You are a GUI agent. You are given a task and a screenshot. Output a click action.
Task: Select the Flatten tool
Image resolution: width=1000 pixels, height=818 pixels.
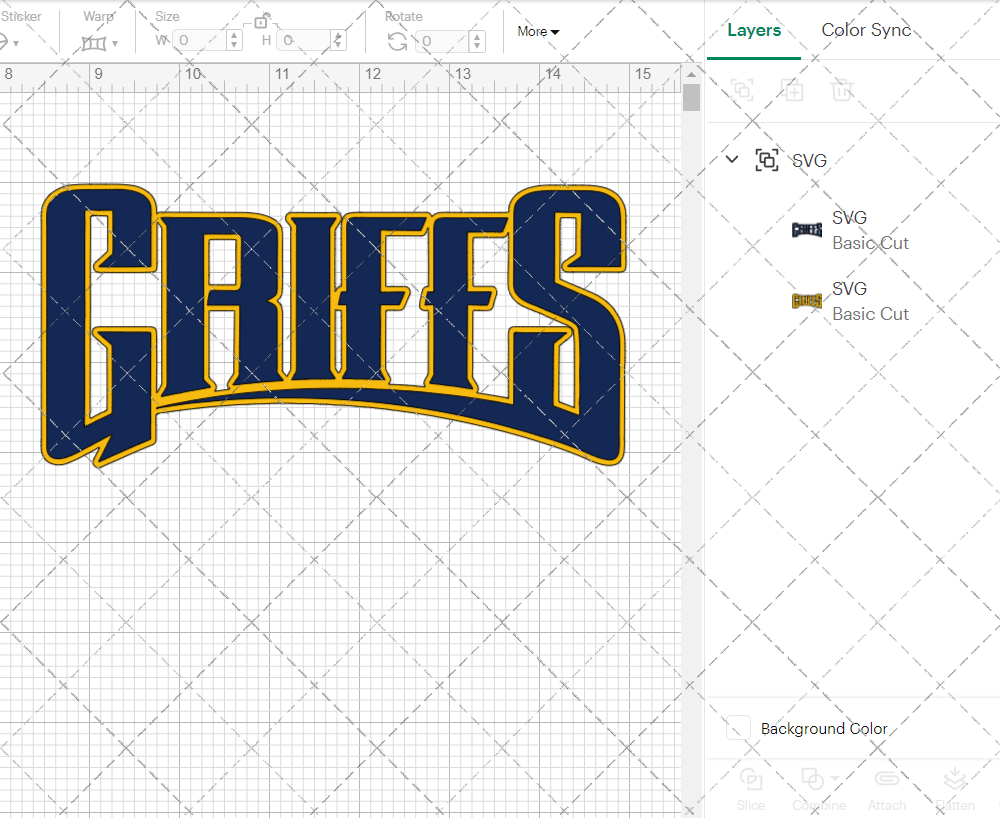point(955,788)
